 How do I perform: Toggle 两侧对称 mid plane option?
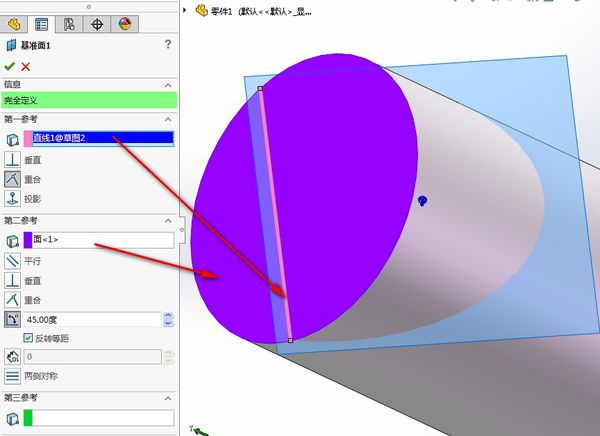(x=12, y=376)
